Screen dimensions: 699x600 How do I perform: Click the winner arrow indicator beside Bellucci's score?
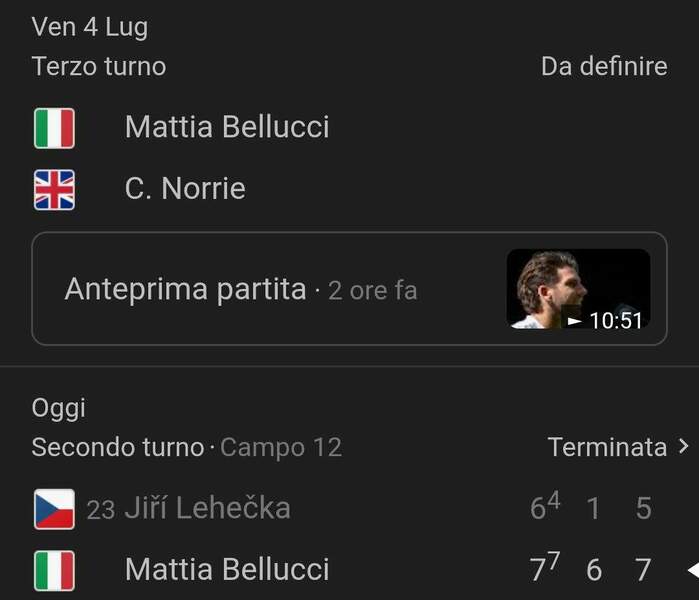click(x=691, y=570)
